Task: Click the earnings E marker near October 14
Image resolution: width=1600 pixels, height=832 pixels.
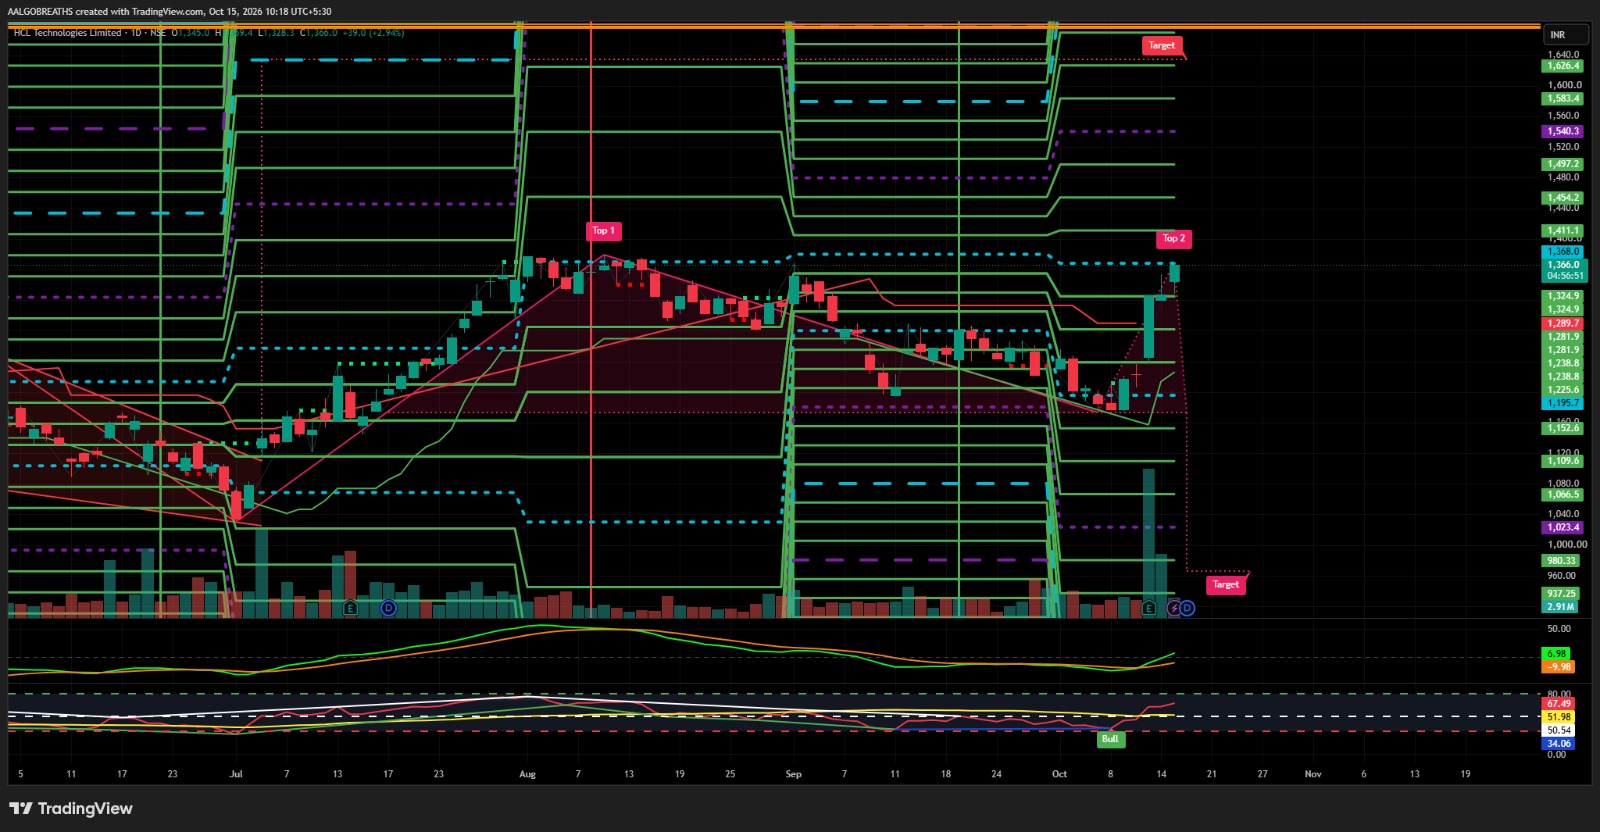Action: pos(1148,608)
